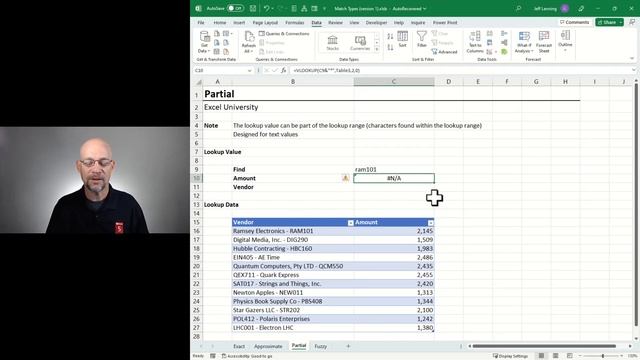Click the horizontal scrollbar
This screenshot has height=360, width=640.
click(x=544, y=346)
